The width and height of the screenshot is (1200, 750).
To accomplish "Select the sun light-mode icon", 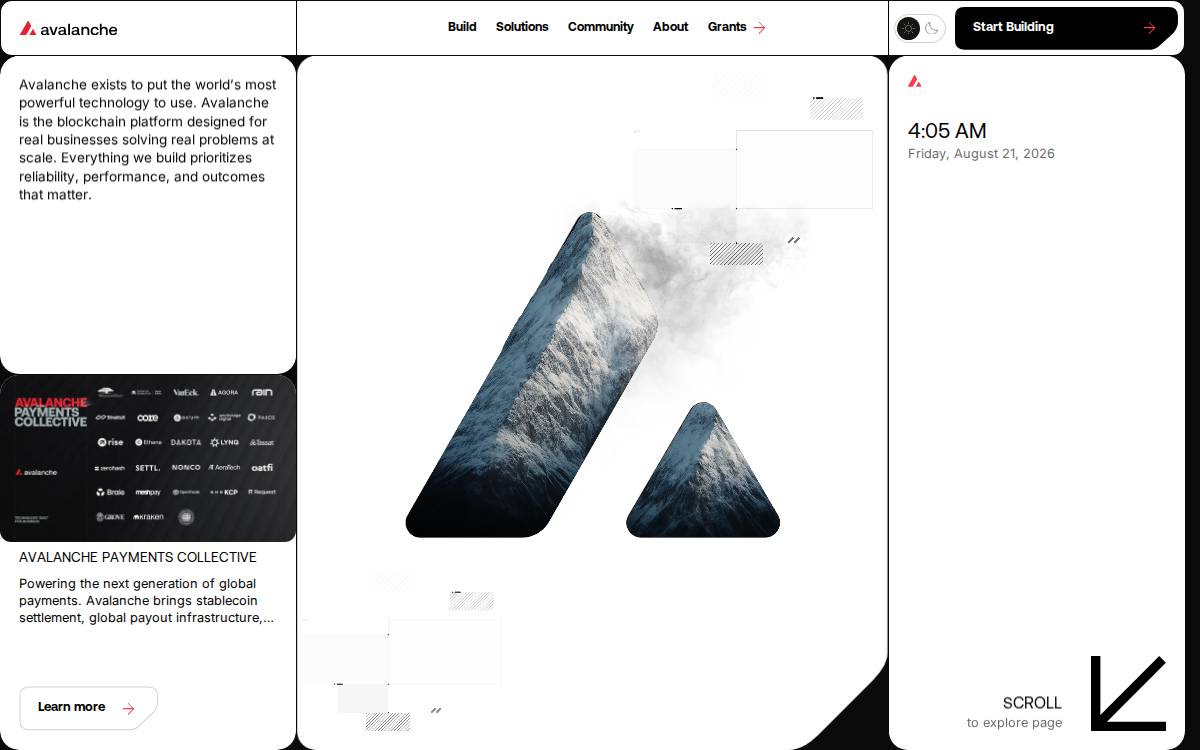I will pos(908,28).
